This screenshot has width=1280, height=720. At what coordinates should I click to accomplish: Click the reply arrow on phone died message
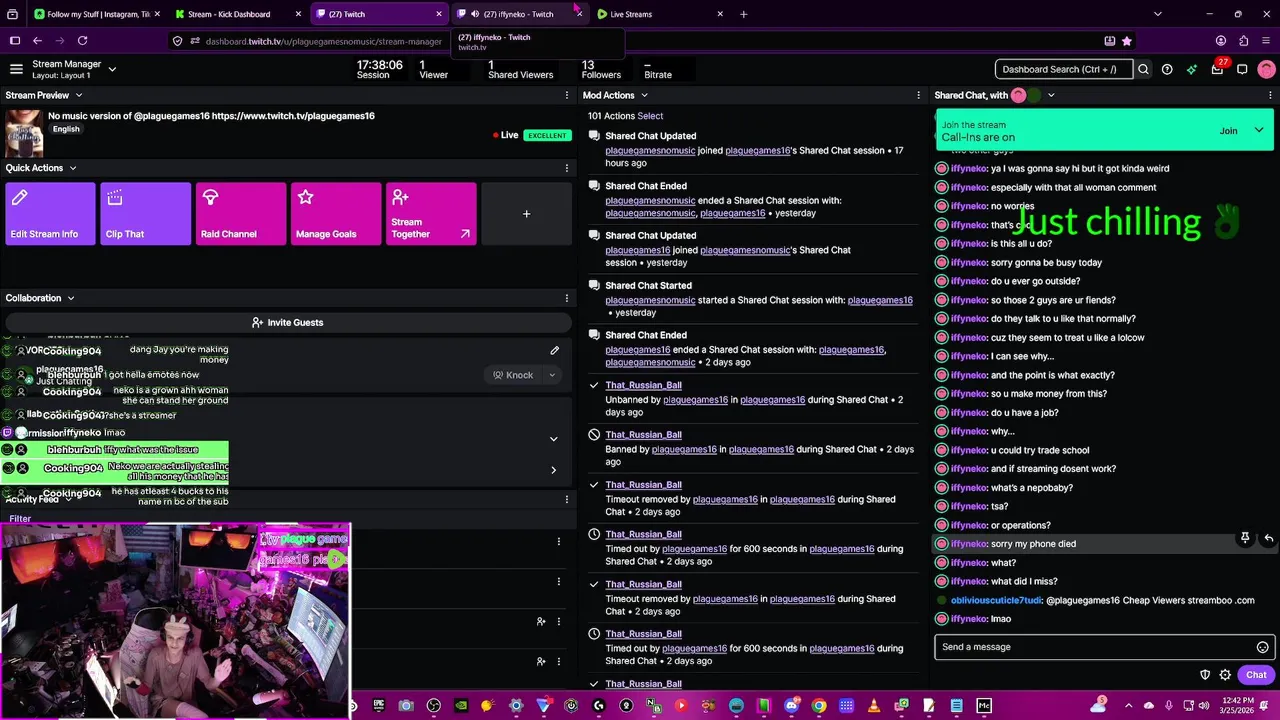pos(1268,538)
